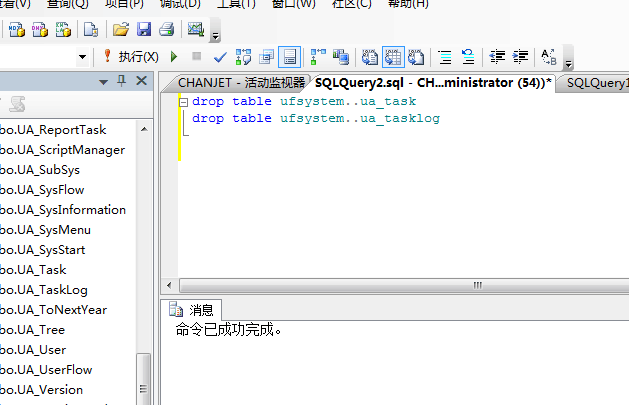This screenshot has width=629, height=405.
Task: Open the Query Options dialog icon
Action: point(266,57)
